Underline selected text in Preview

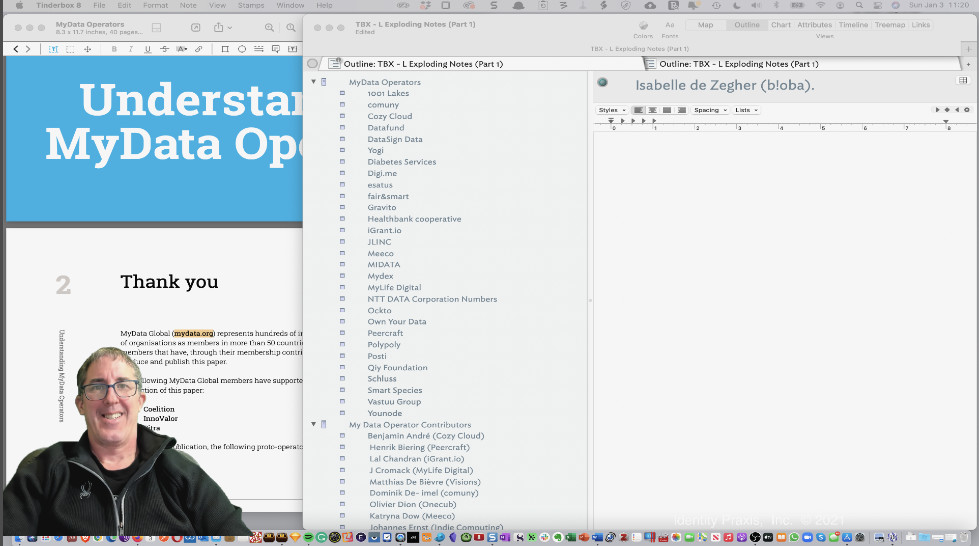point(147,49)
